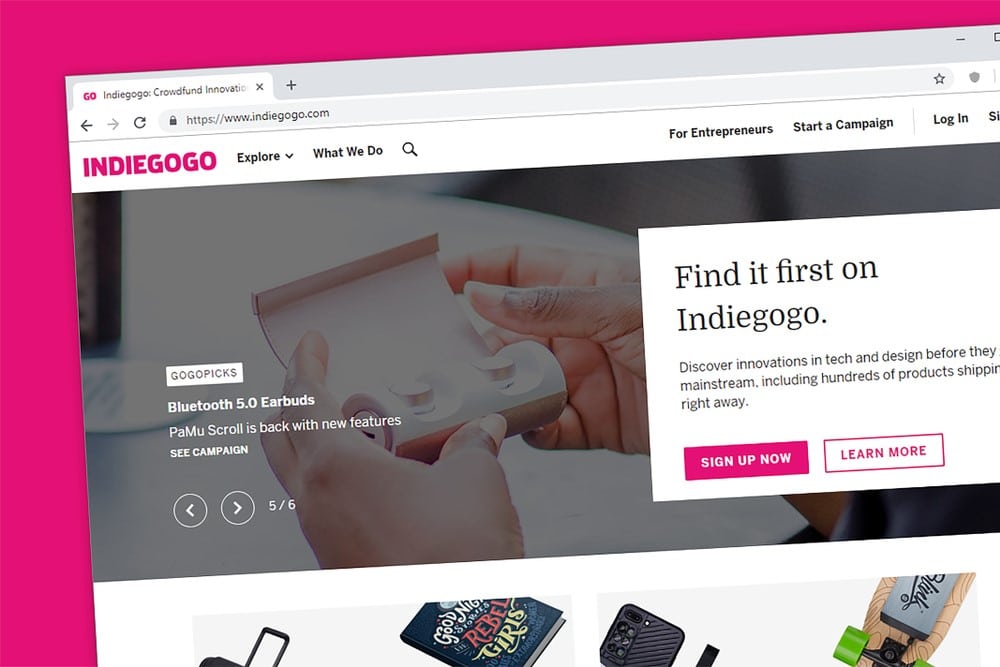Go to previous carousel slide
The width and height of the screenshot is (1000, 667).
click(190, 510)
